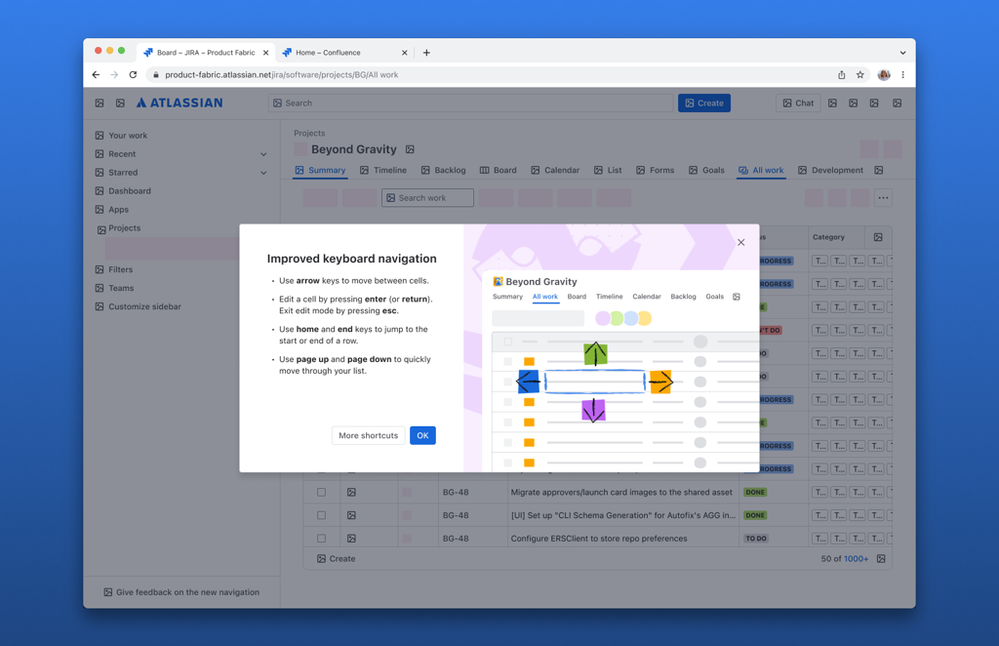
Task: Switch to the Timeline tab
Action: click(383, 170)
